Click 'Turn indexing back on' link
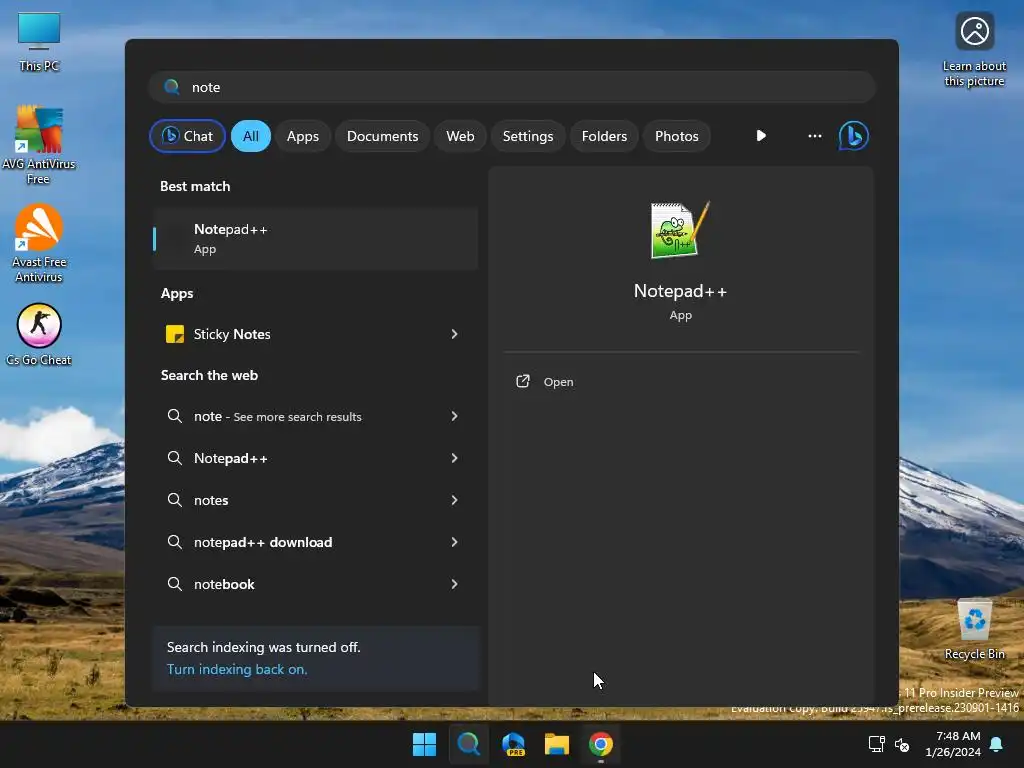Image resolution: width=1024 pixels, height=768 pixels. [237, 669]
